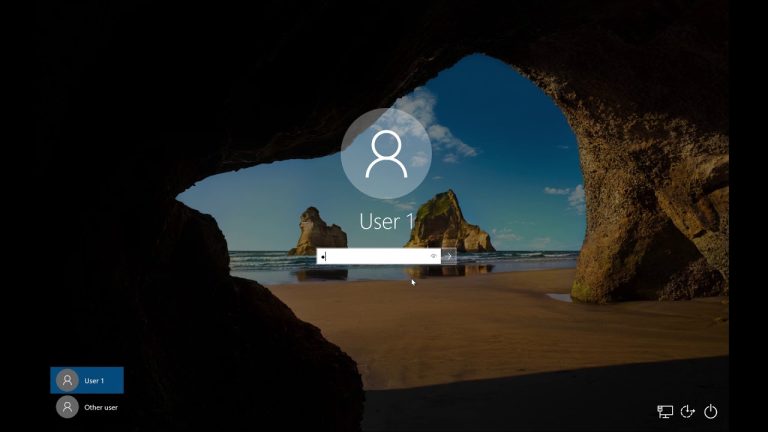Screen dimensions: 768x432
Task: Open Ease of Access options
Action: [x=688, y=411]
